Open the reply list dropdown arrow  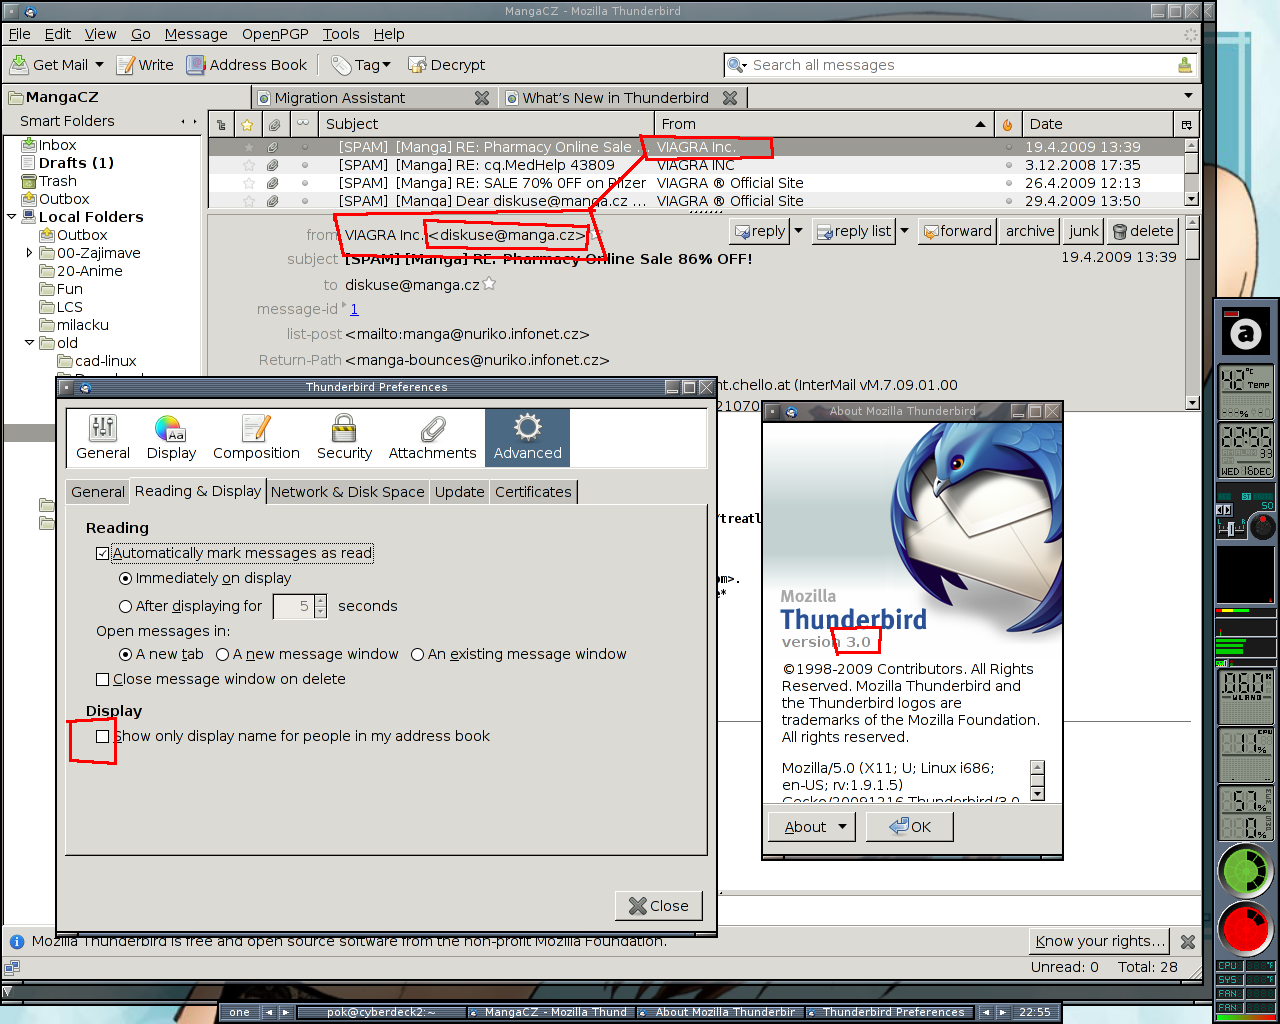(904, 231)
